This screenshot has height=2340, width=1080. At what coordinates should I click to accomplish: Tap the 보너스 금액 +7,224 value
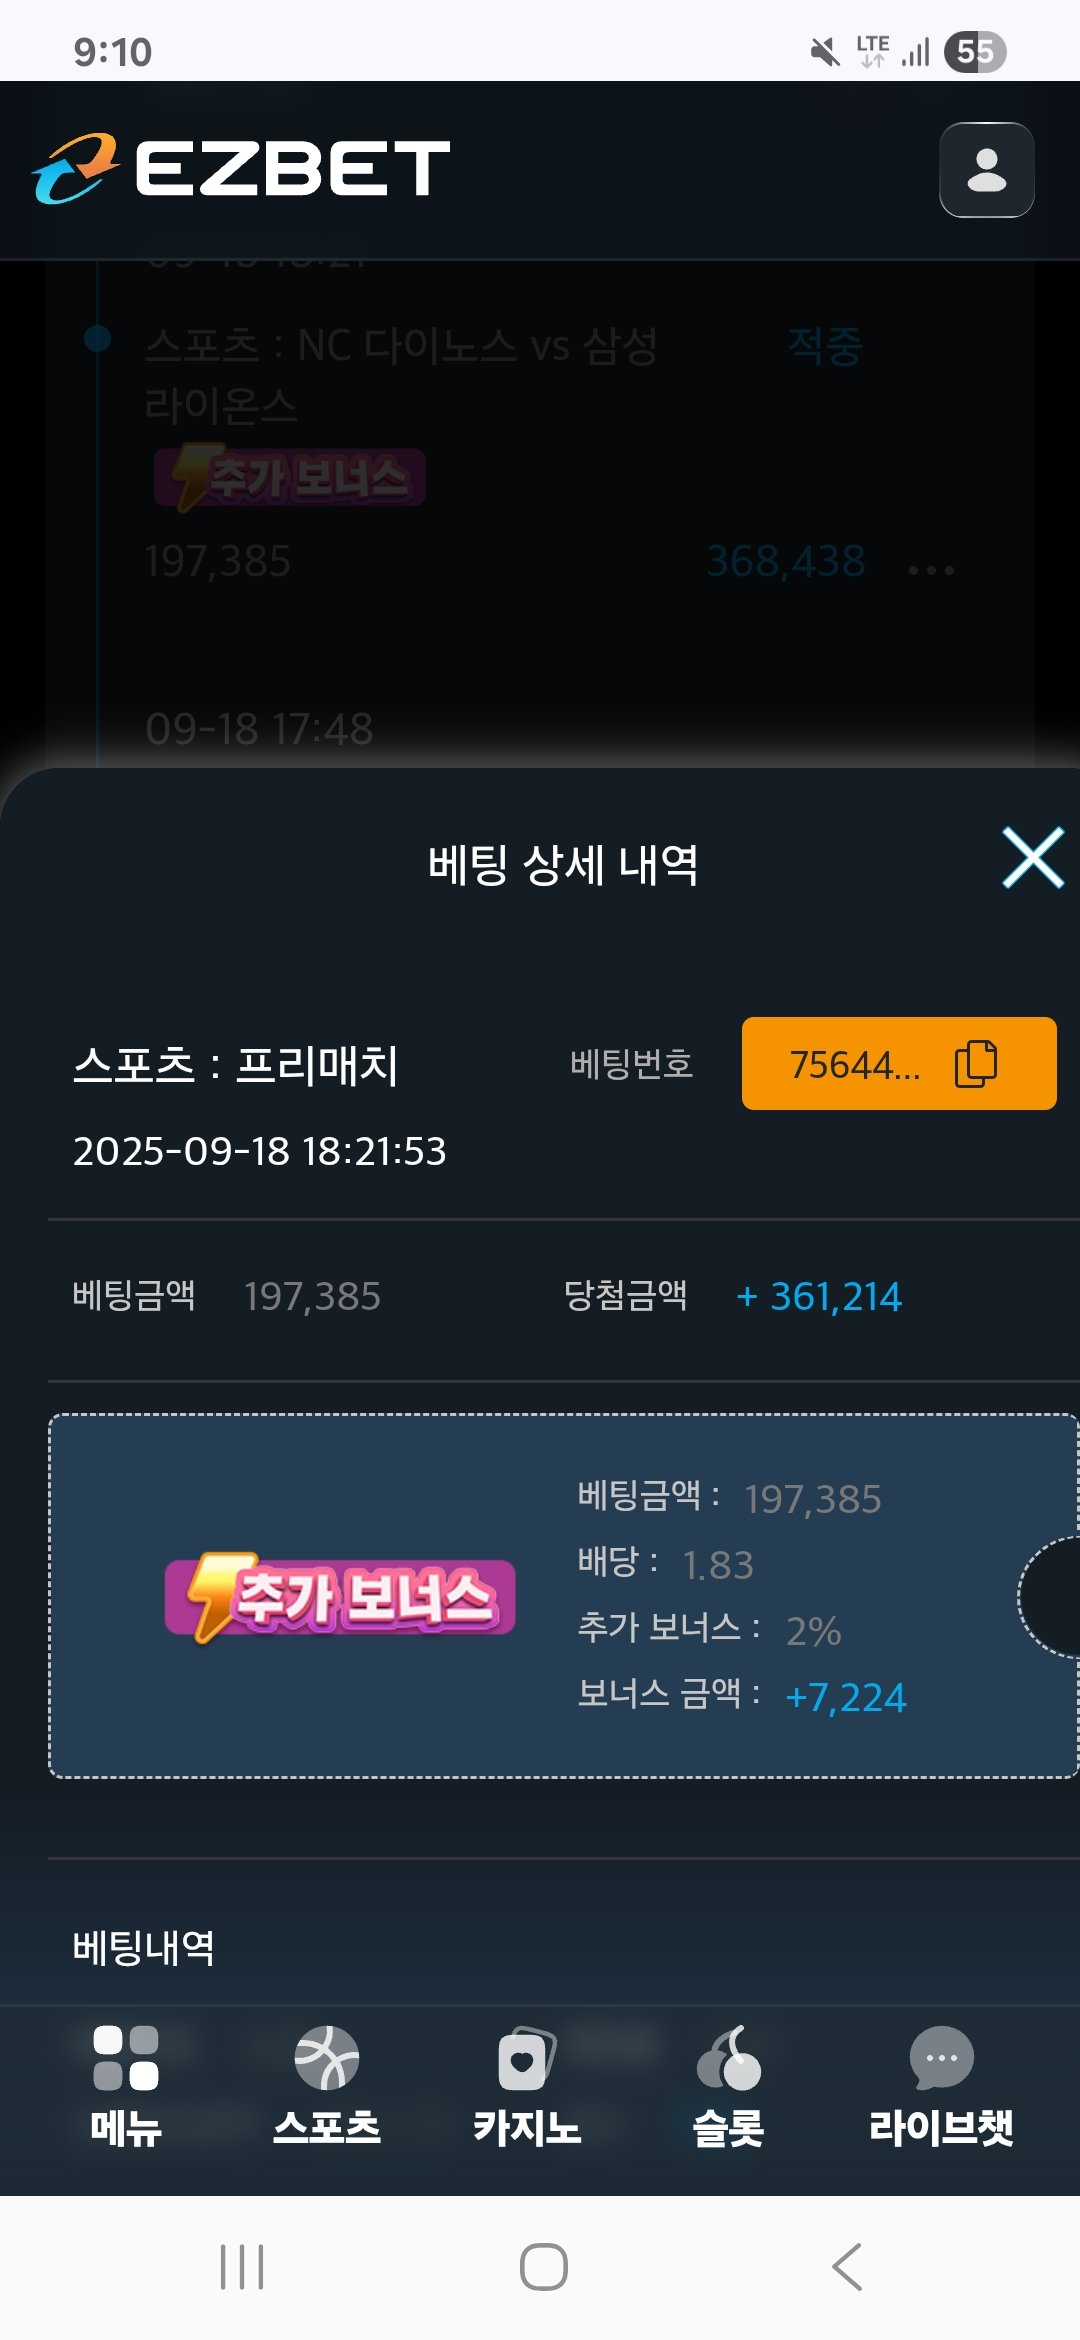click(846, 1697)
